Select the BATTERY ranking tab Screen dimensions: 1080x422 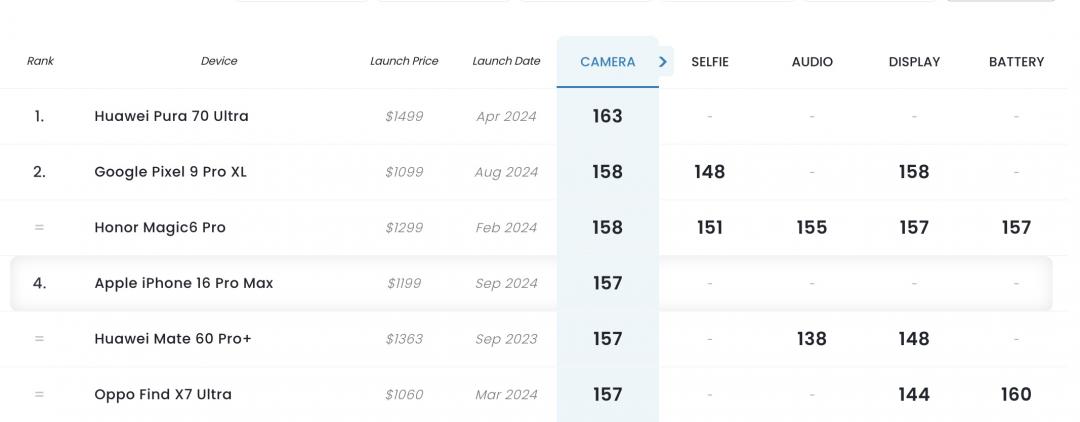pyautogui.click(x=1016, y=62)
